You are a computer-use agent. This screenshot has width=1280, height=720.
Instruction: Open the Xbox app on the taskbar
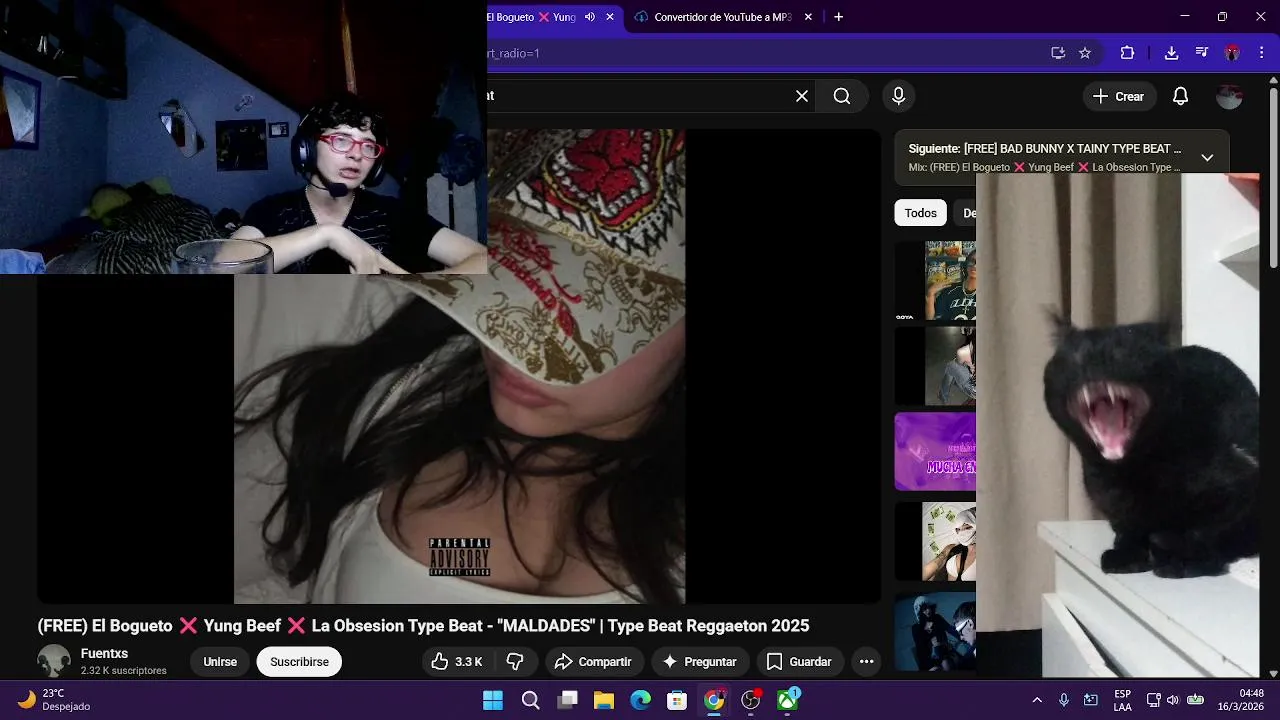(788, 700)
